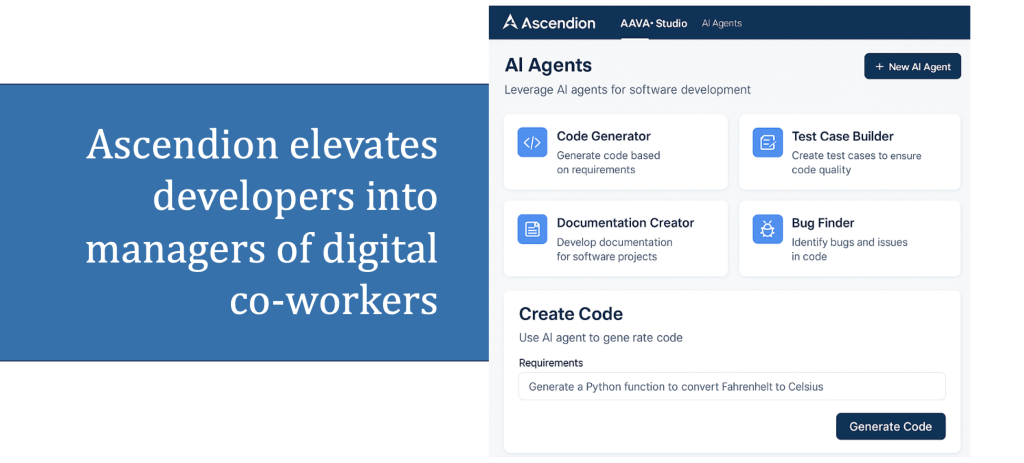Image resolution: width=1024 pixels, height=463 pixels.
Task: Click the 'Bug Finder' card title
Action: tap(823, 223)
